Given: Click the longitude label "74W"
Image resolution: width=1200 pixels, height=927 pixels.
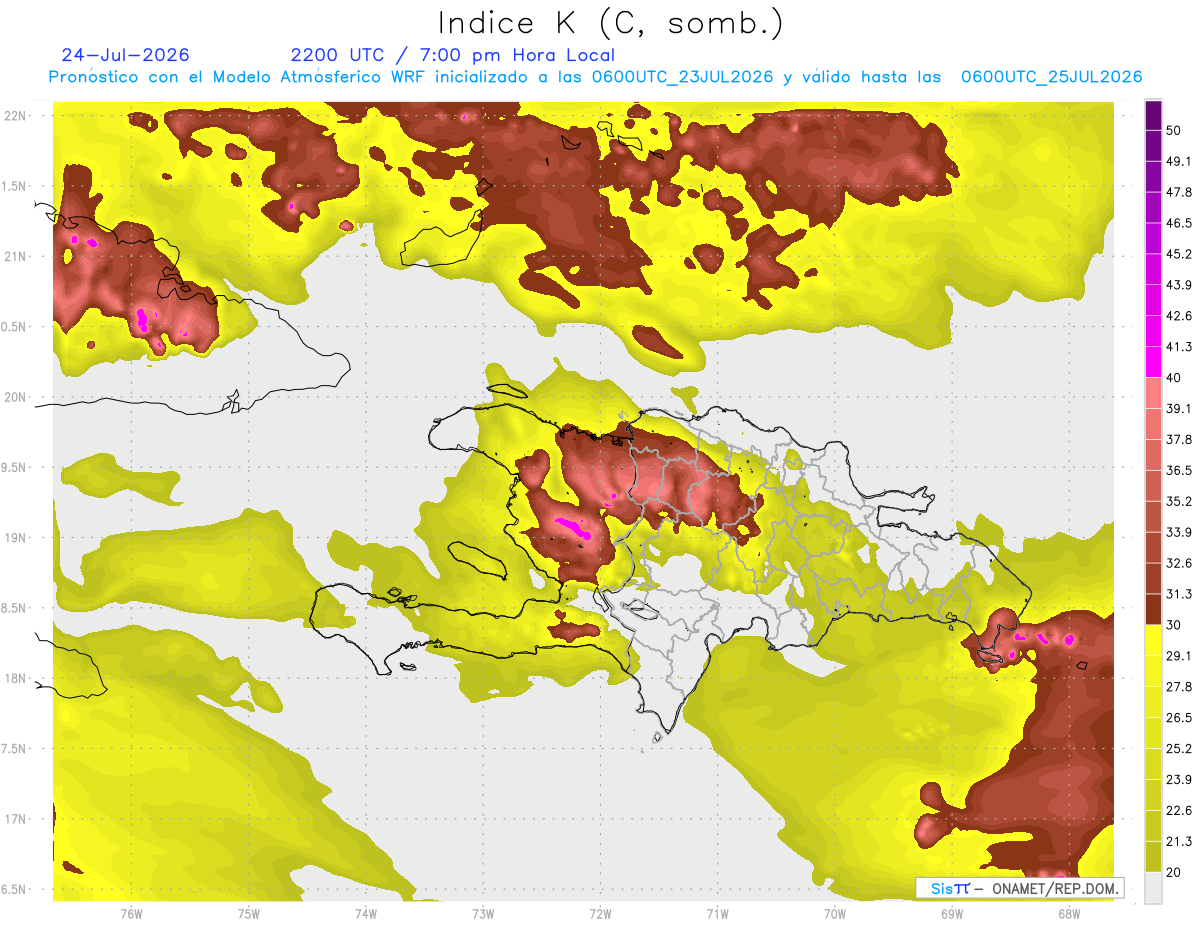Looking at the screenshot, I should tap(365, 914).
